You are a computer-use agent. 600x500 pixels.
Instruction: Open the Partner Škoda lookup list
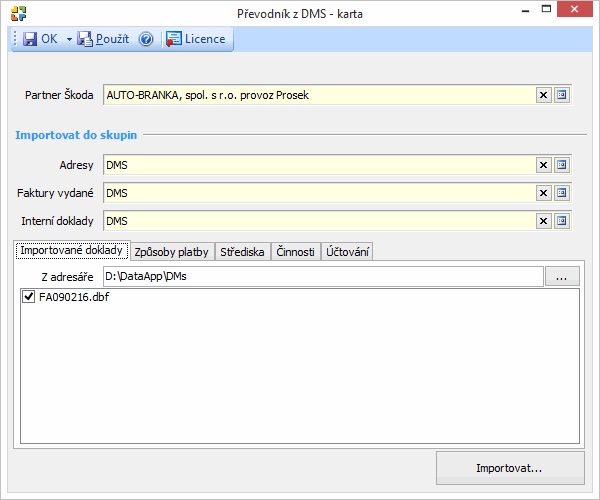click(561, 95)
